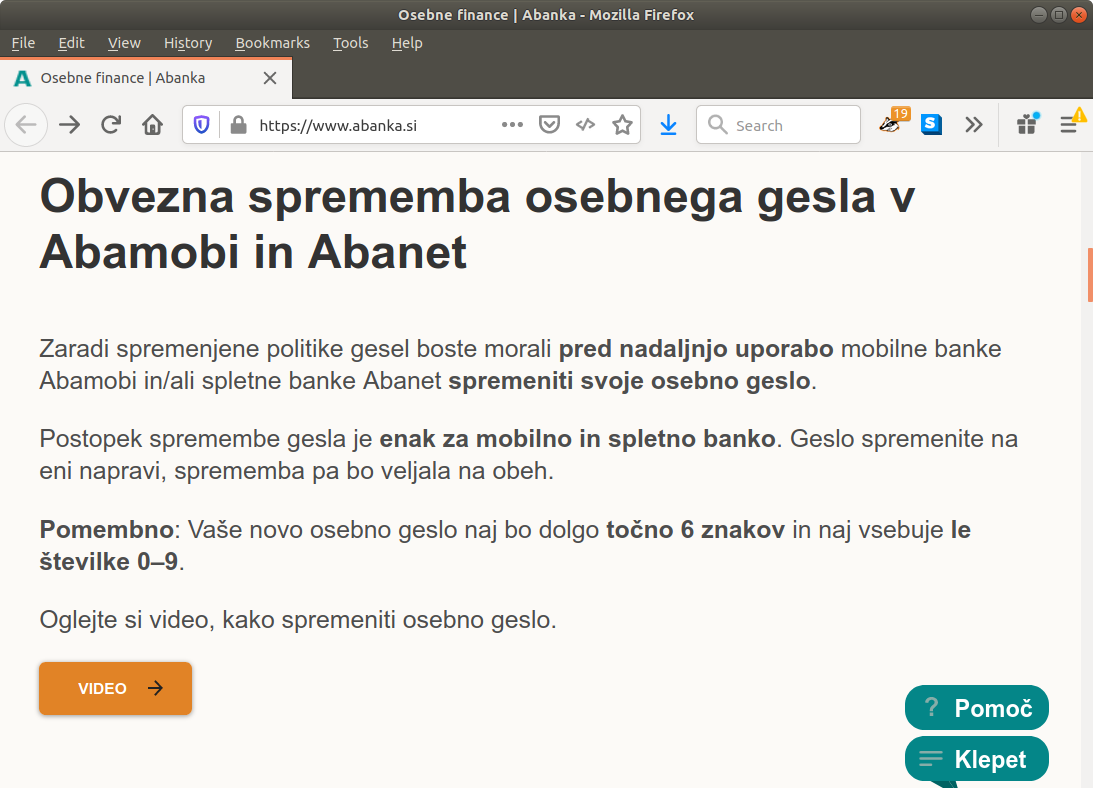Open the History menu

pos(188,43)
